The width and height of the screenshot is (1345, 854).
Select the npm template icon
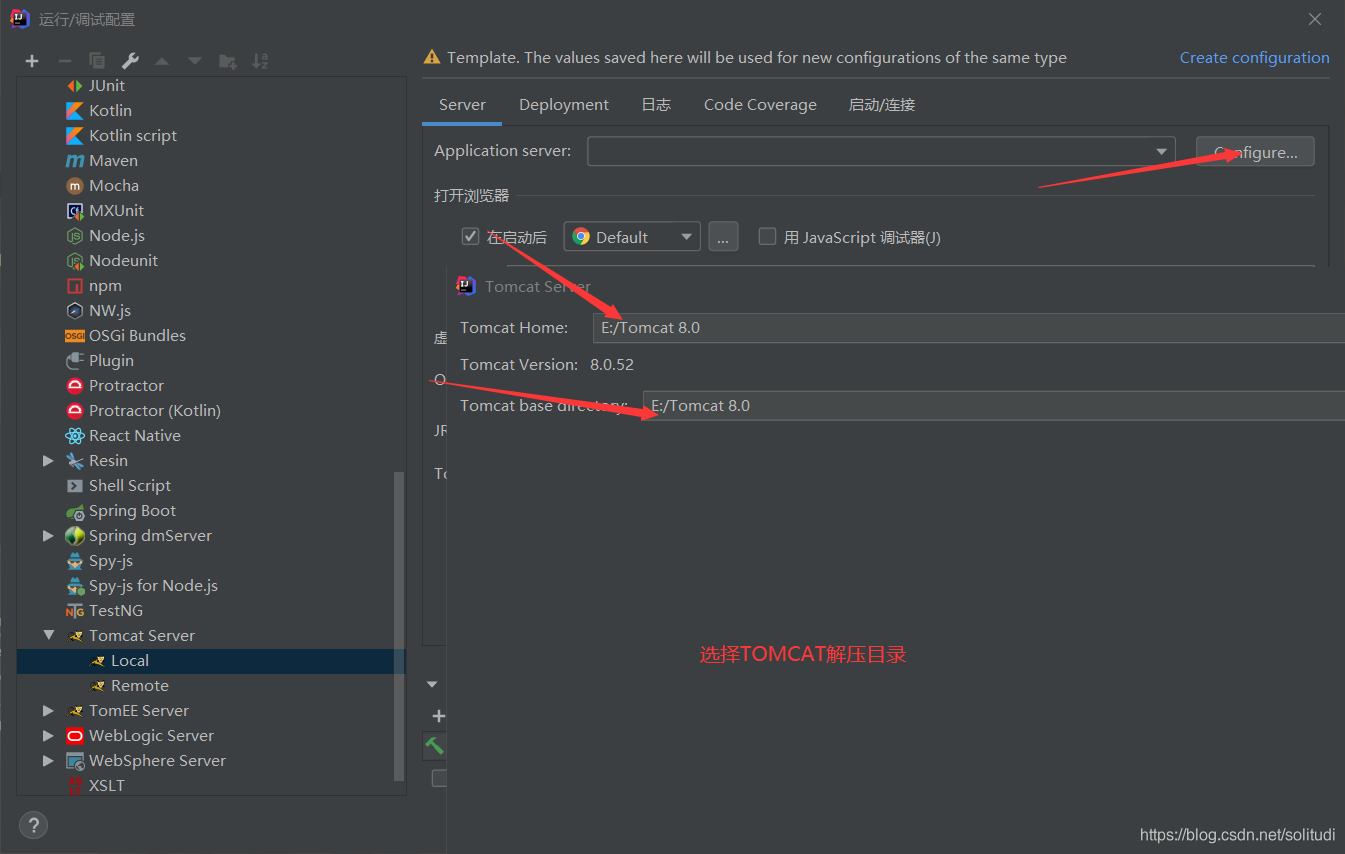tap(75, 286)
